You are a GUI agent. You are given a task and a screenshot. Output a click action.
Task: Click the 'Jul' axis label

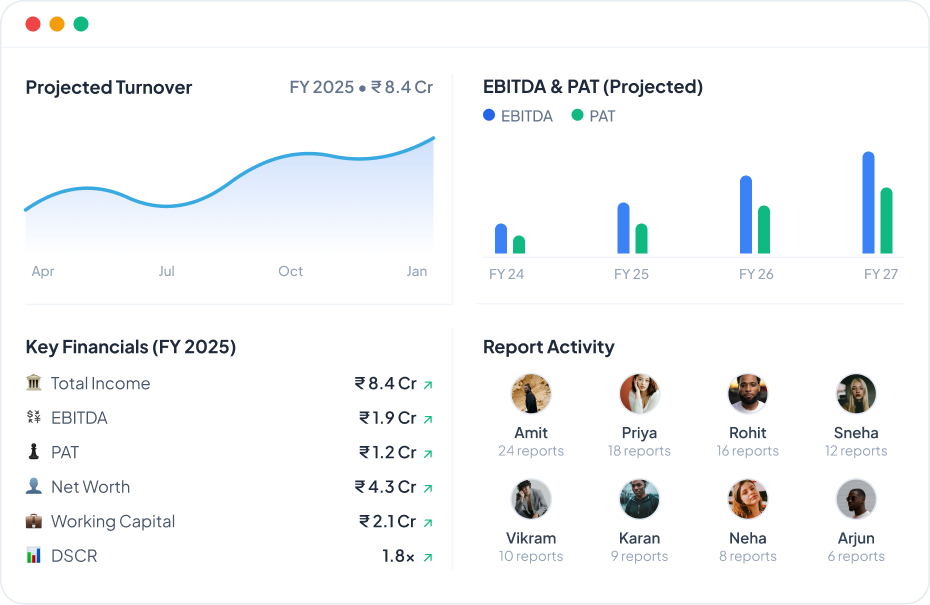[x=167, y=271]
